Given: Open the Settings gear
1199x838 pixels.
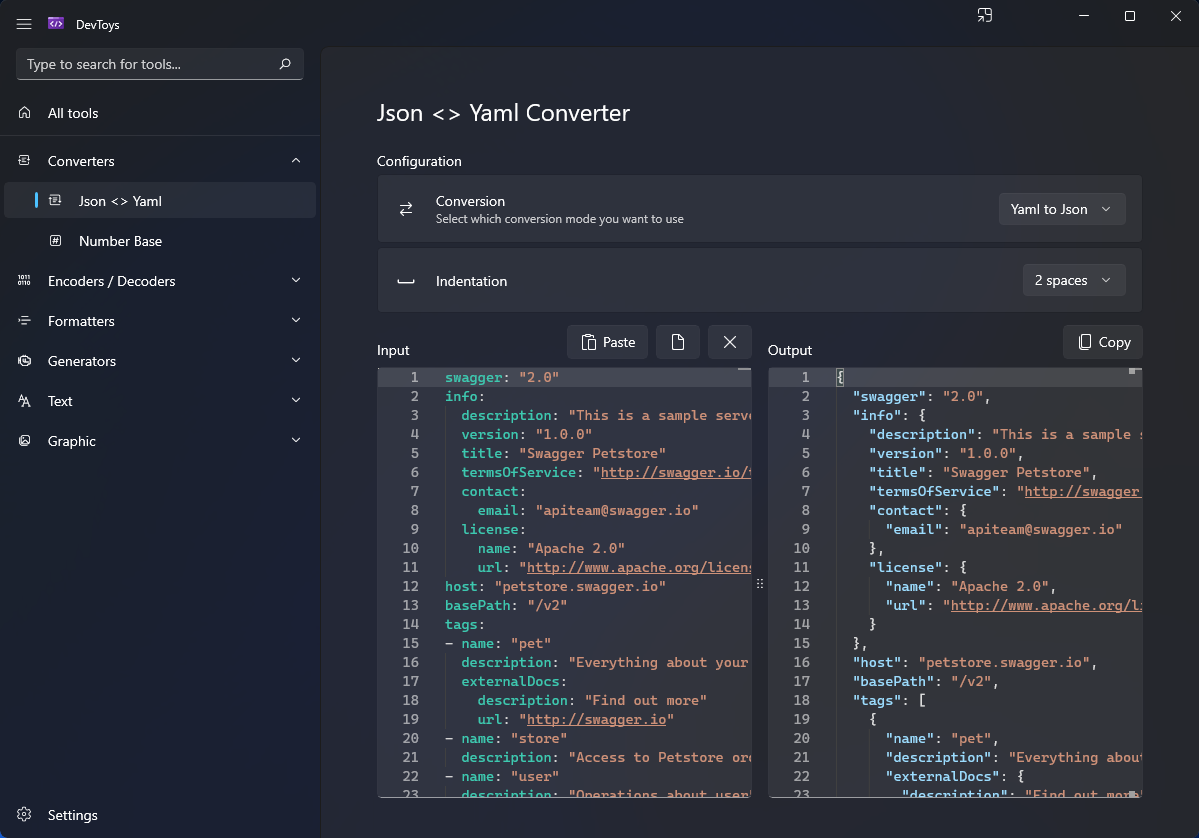Looking at the screenshot, I should click(x=23, y=815).
